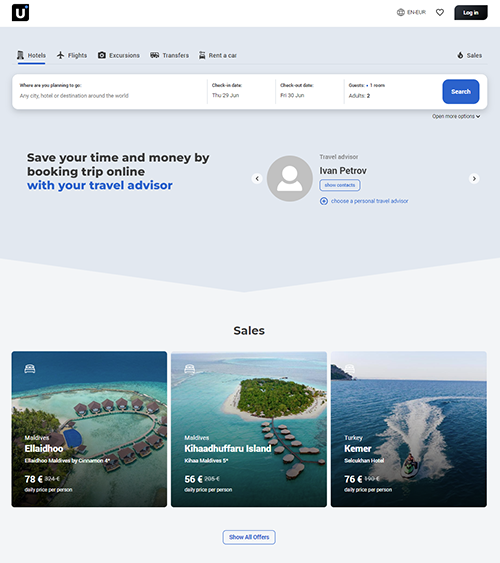Viewport: 500px width, 563px height.
Task: Go to the next travel advisor arrow
Action: tap(474, 178)
